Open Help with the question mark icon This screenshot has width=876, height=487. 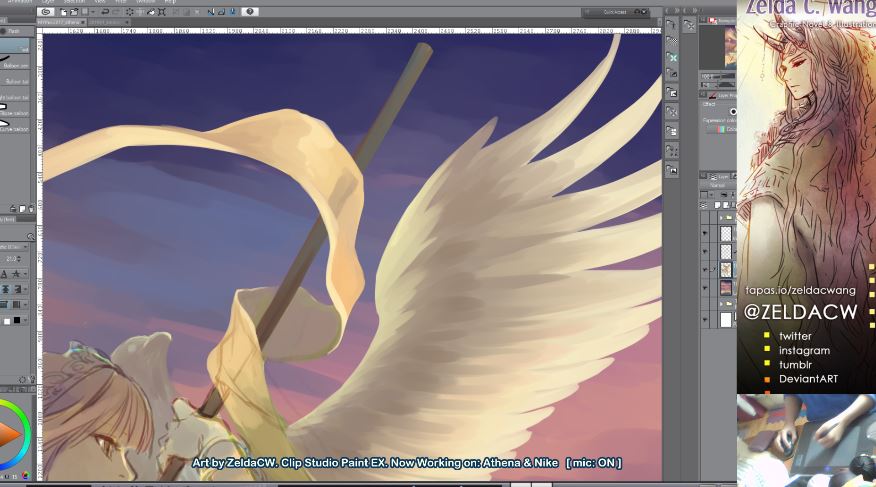(x=250, y=12)
